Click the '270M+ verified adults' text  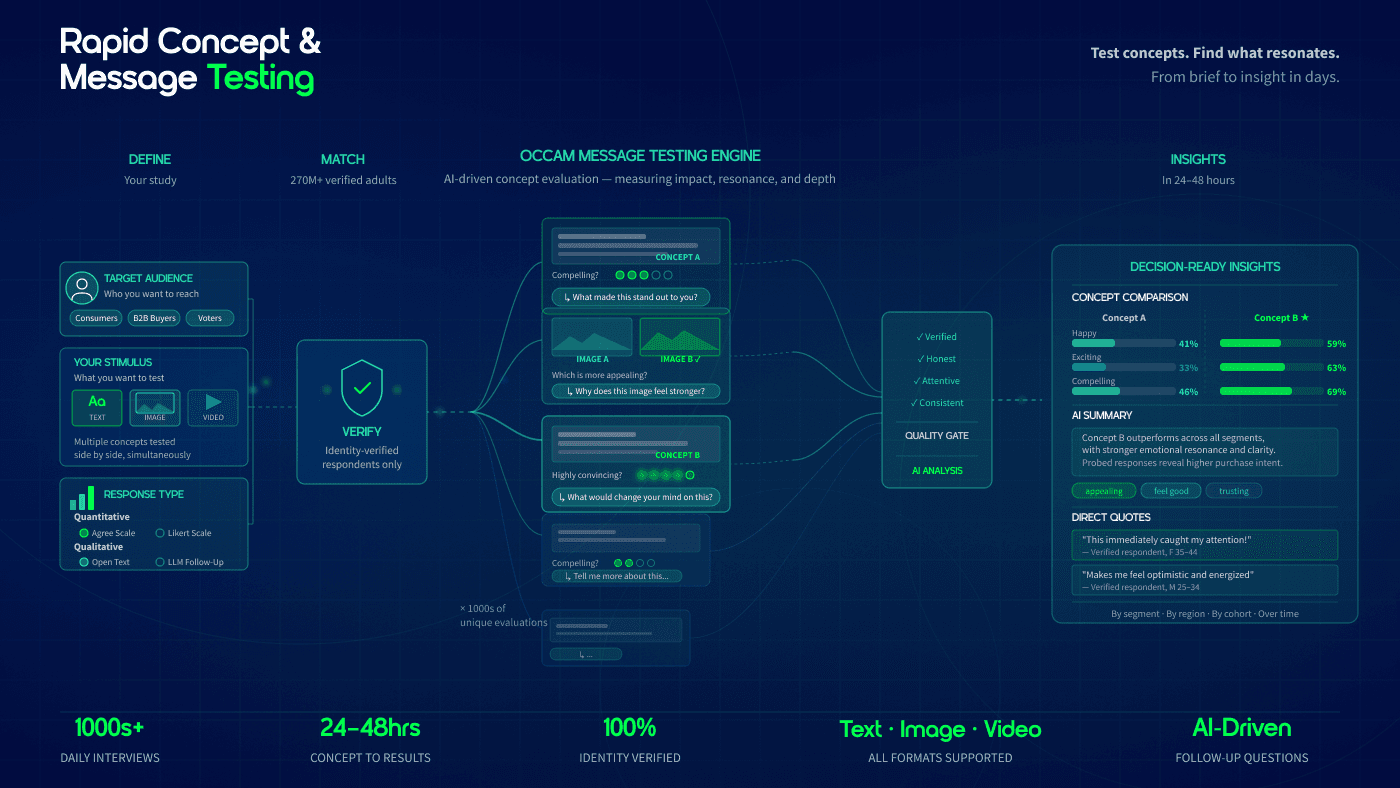point(343,180)
